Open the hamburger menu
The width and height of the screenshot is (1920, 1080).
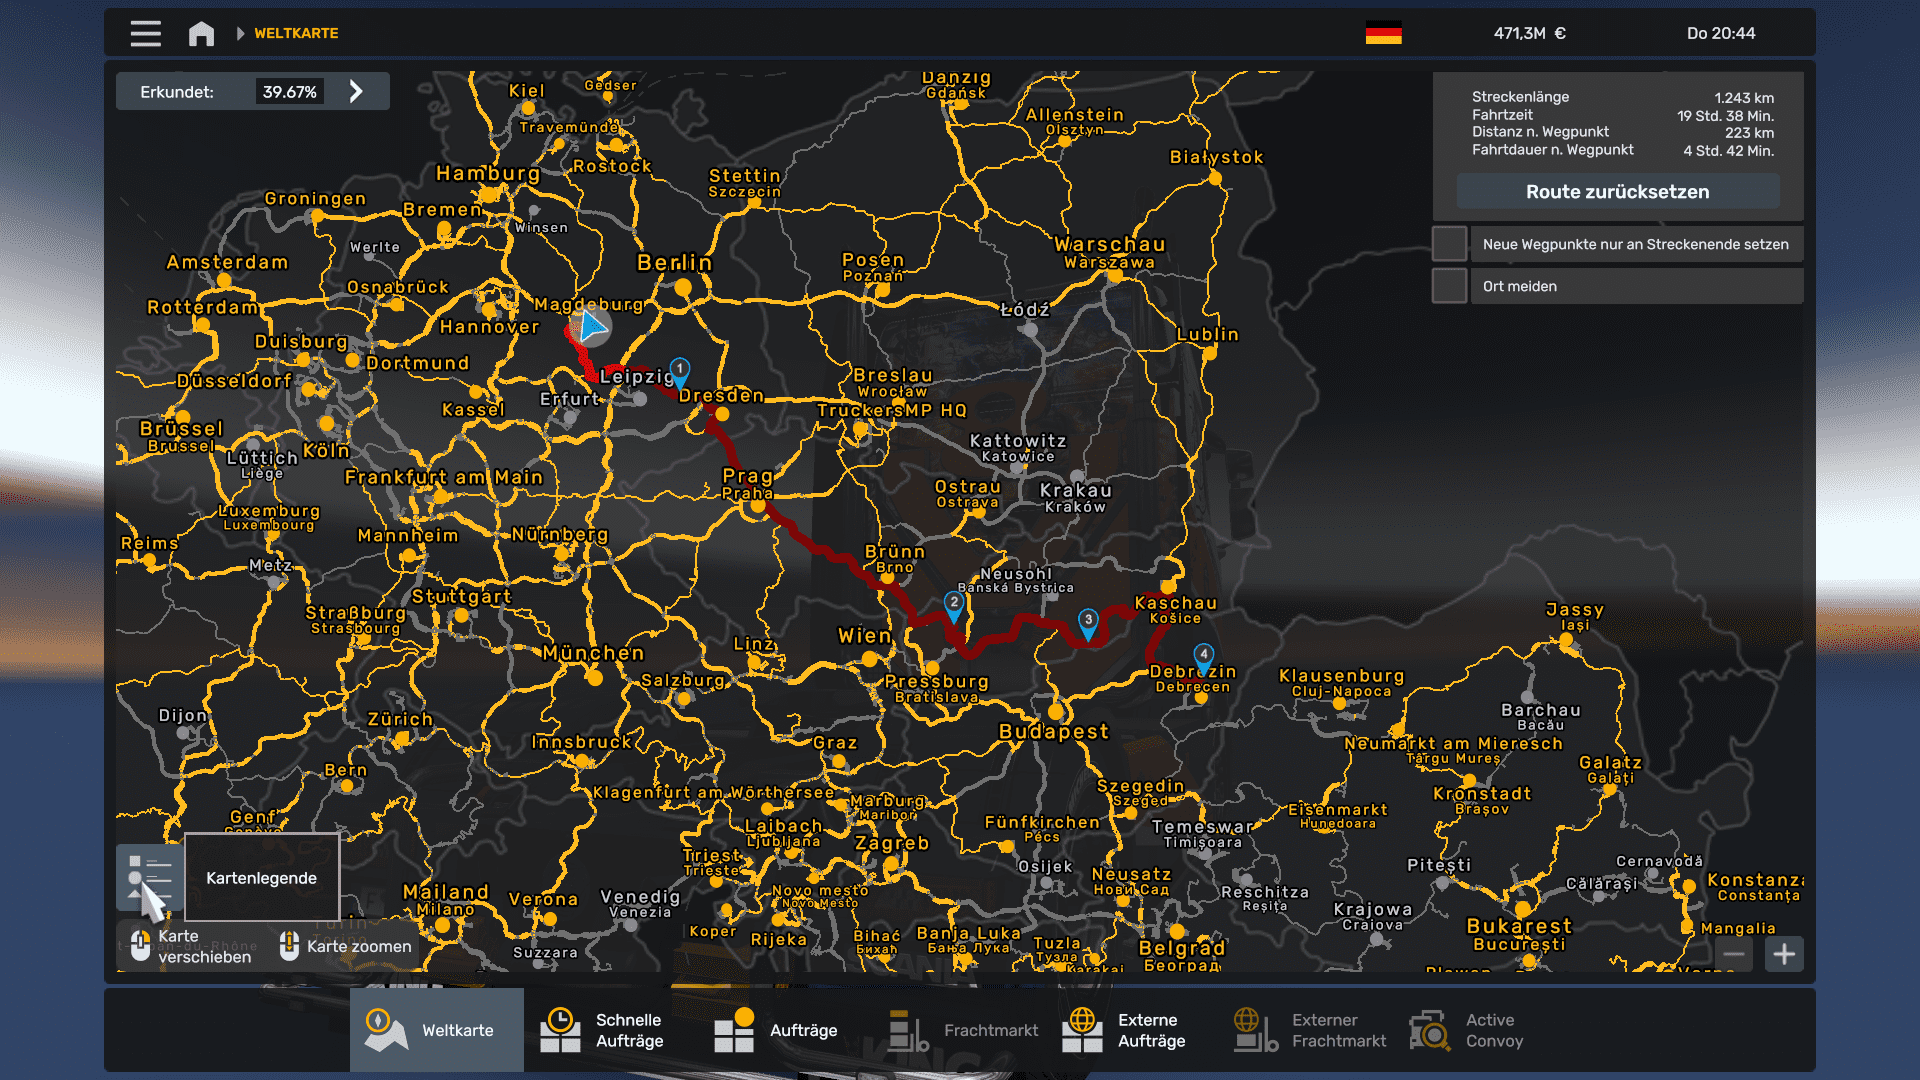coord(145,33)
